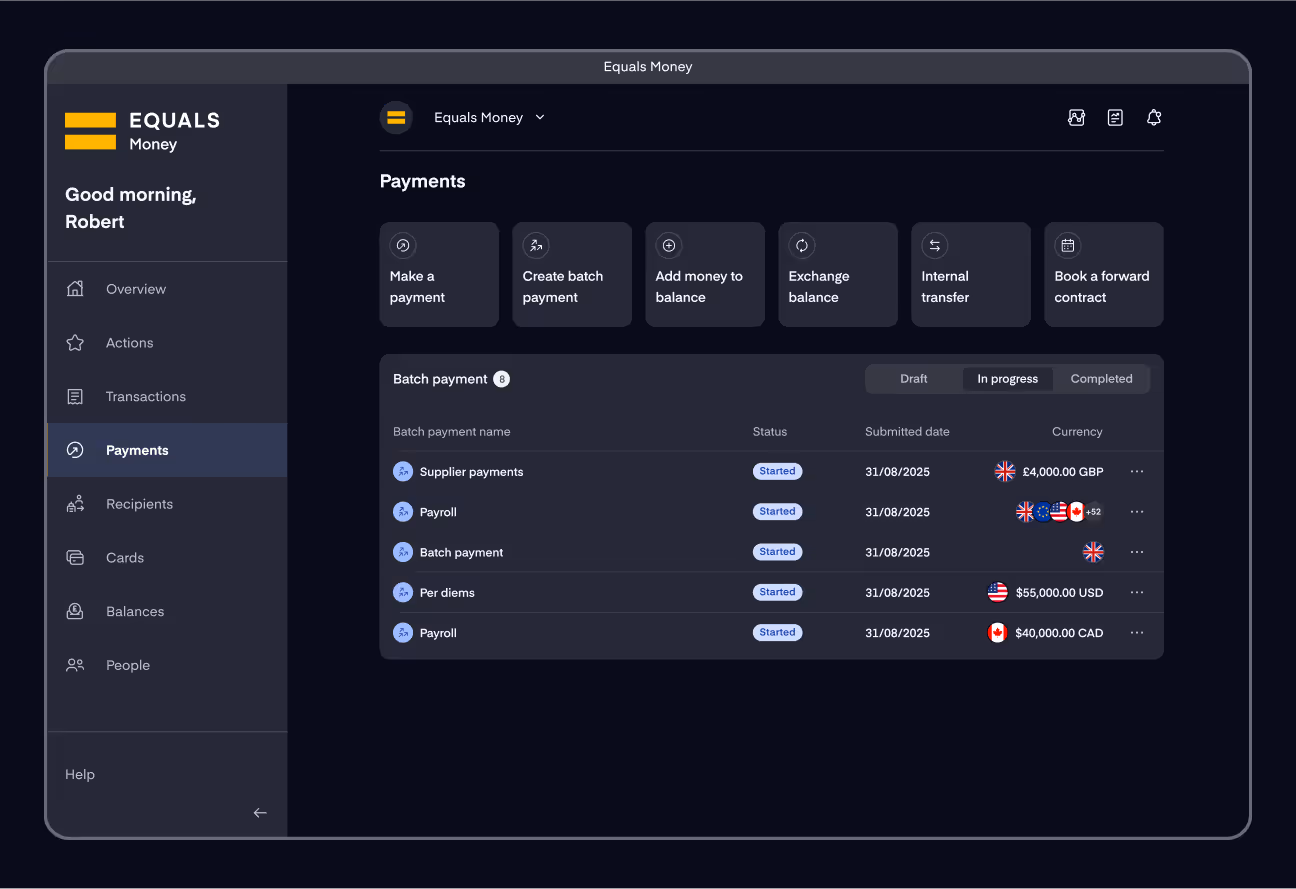Click the $40,000.00 CAD amount
Screen dimensions: 1296x889
click(x=1059, y=633)
